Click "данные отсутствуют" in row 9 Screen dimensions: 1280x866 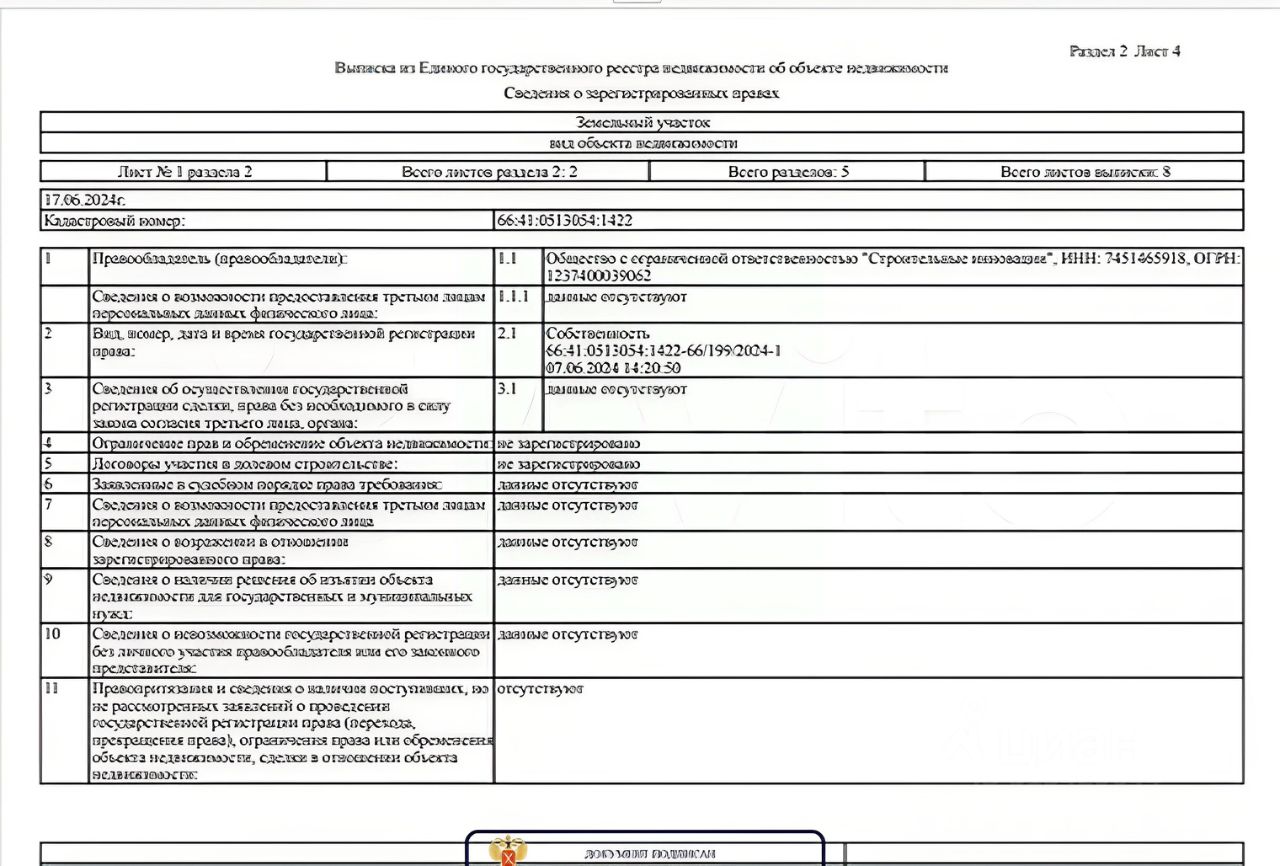point(567,580)
